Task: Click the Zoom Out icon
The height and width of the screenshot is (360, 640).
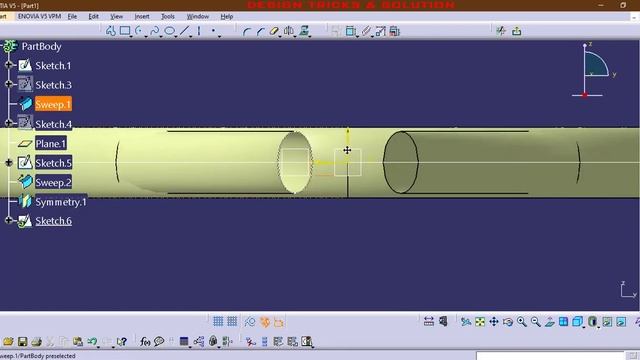Action: click(x=536, y=322)
